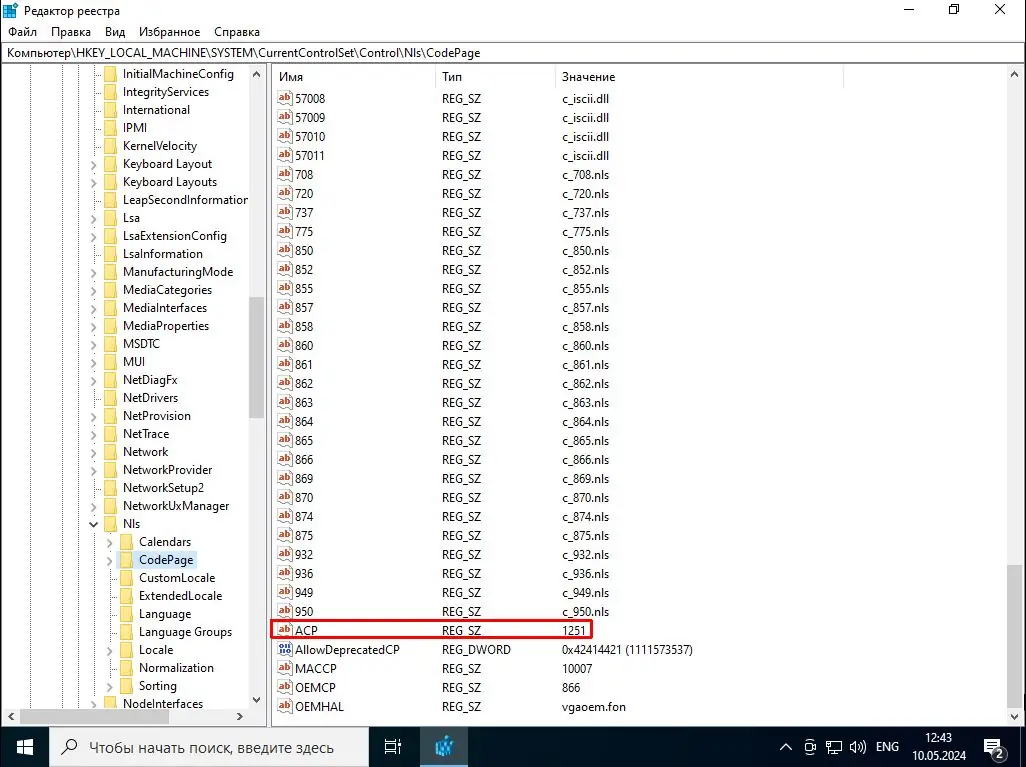The height and width of the screenshot is (767, 1026).
Task: Select the Registry Editor icon on the taskbar
Action: click(444, 746)
